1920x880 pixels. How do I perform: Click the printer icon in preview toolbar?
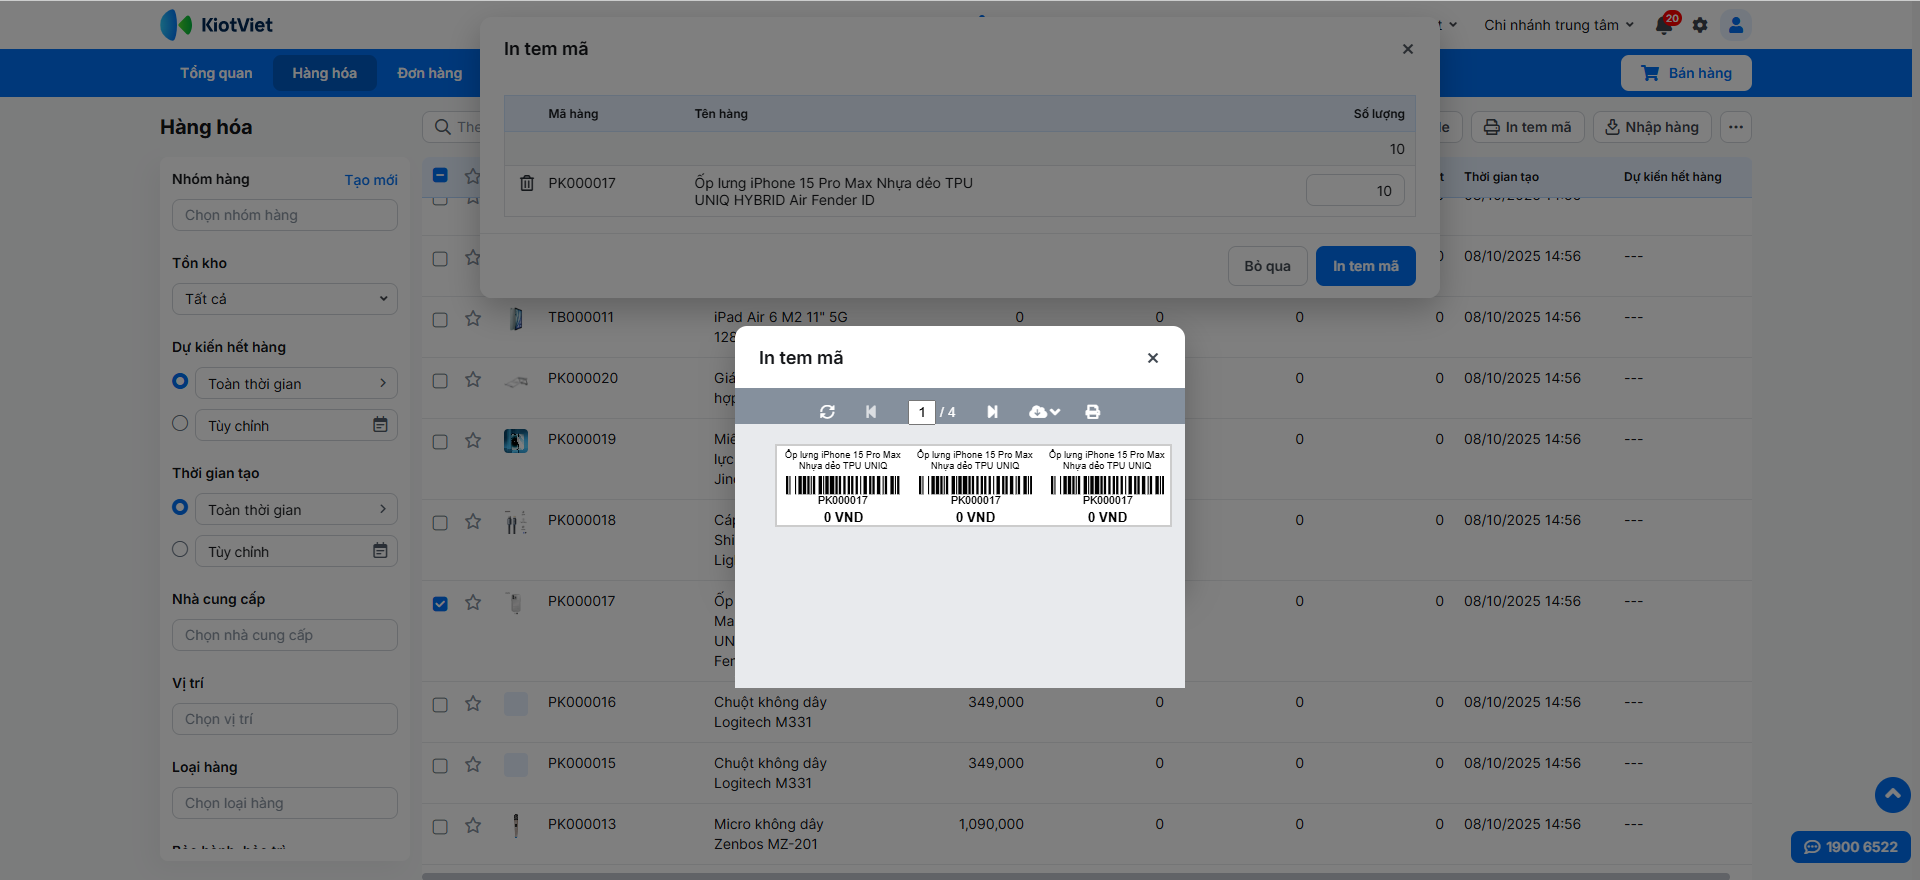(1093, 412)
